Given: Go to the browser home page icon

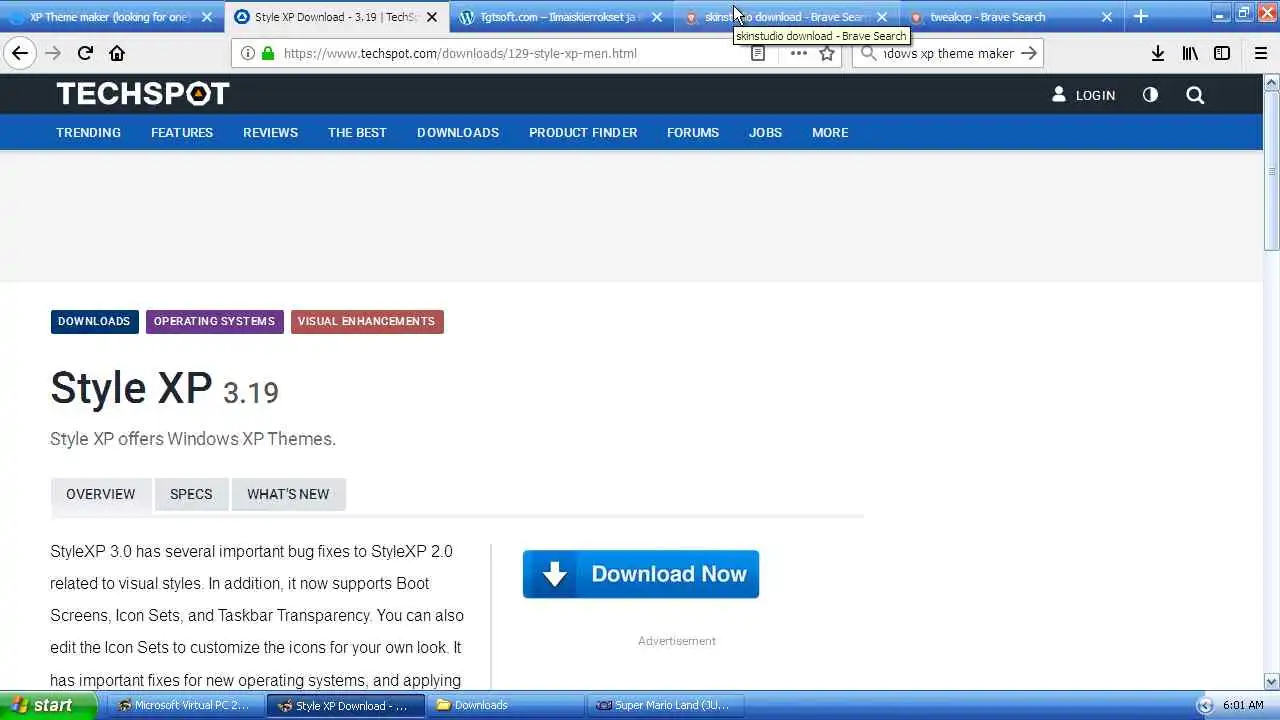Looking at the screenshot, I should (117, 53).
